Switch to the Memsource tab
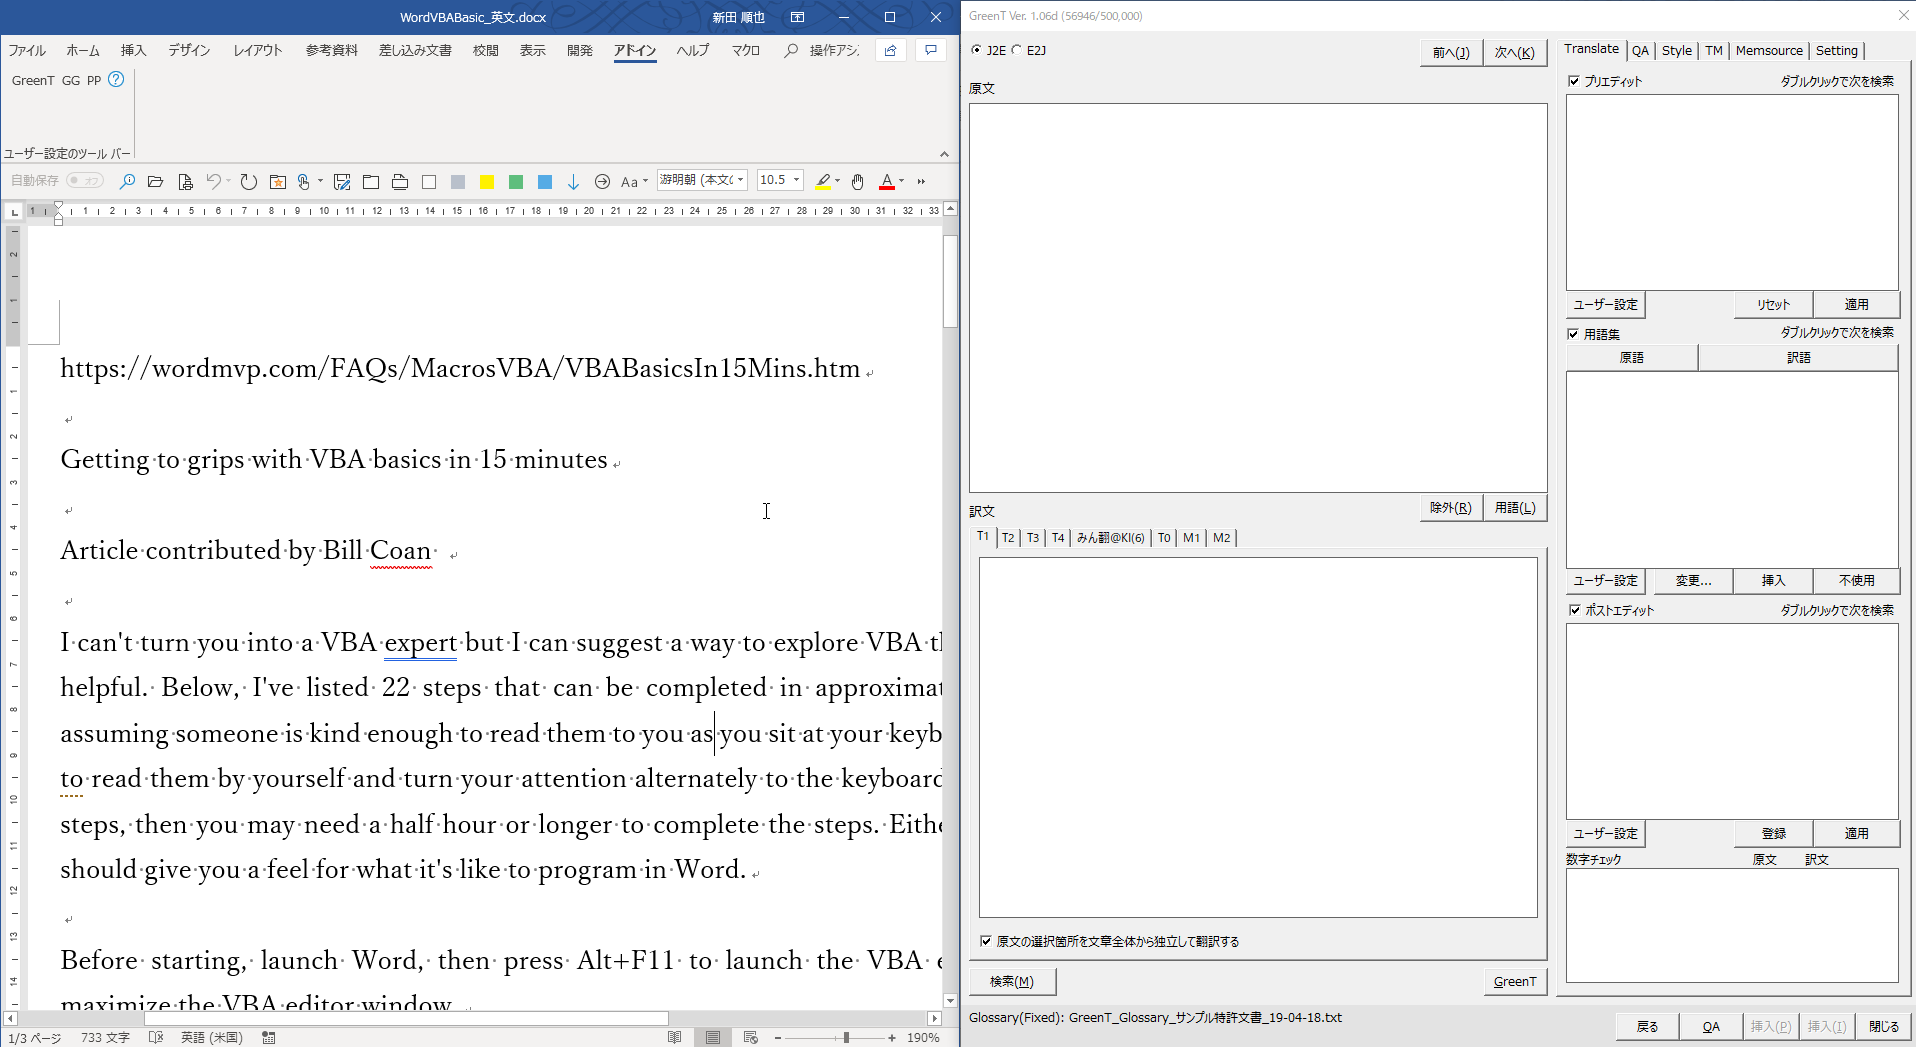This screenshot has height=1047, width=1916. point(1768,50)
